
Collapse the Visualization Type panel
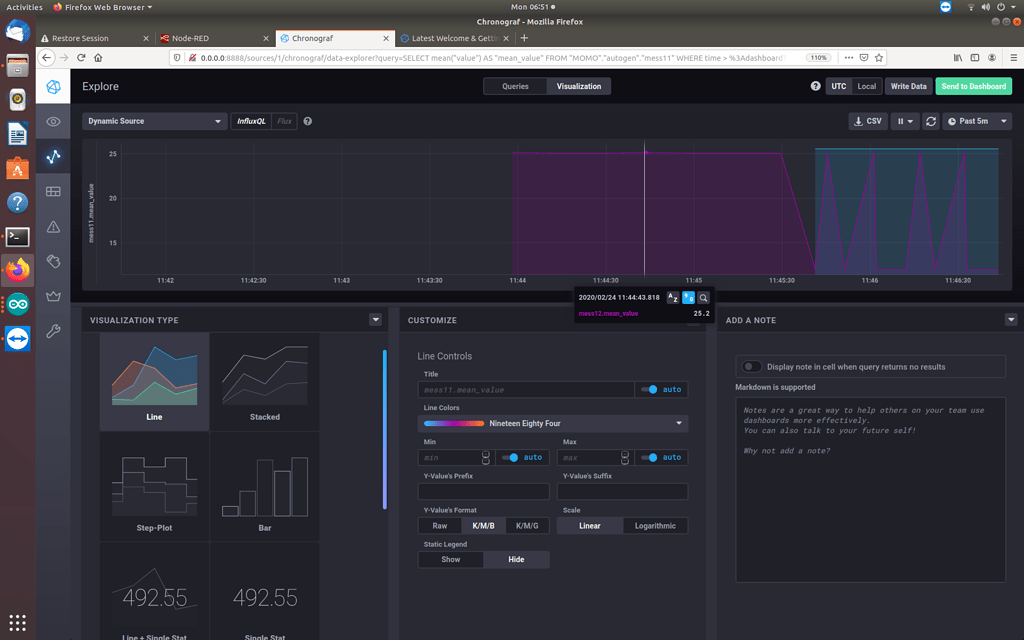(x=375, y=319)
